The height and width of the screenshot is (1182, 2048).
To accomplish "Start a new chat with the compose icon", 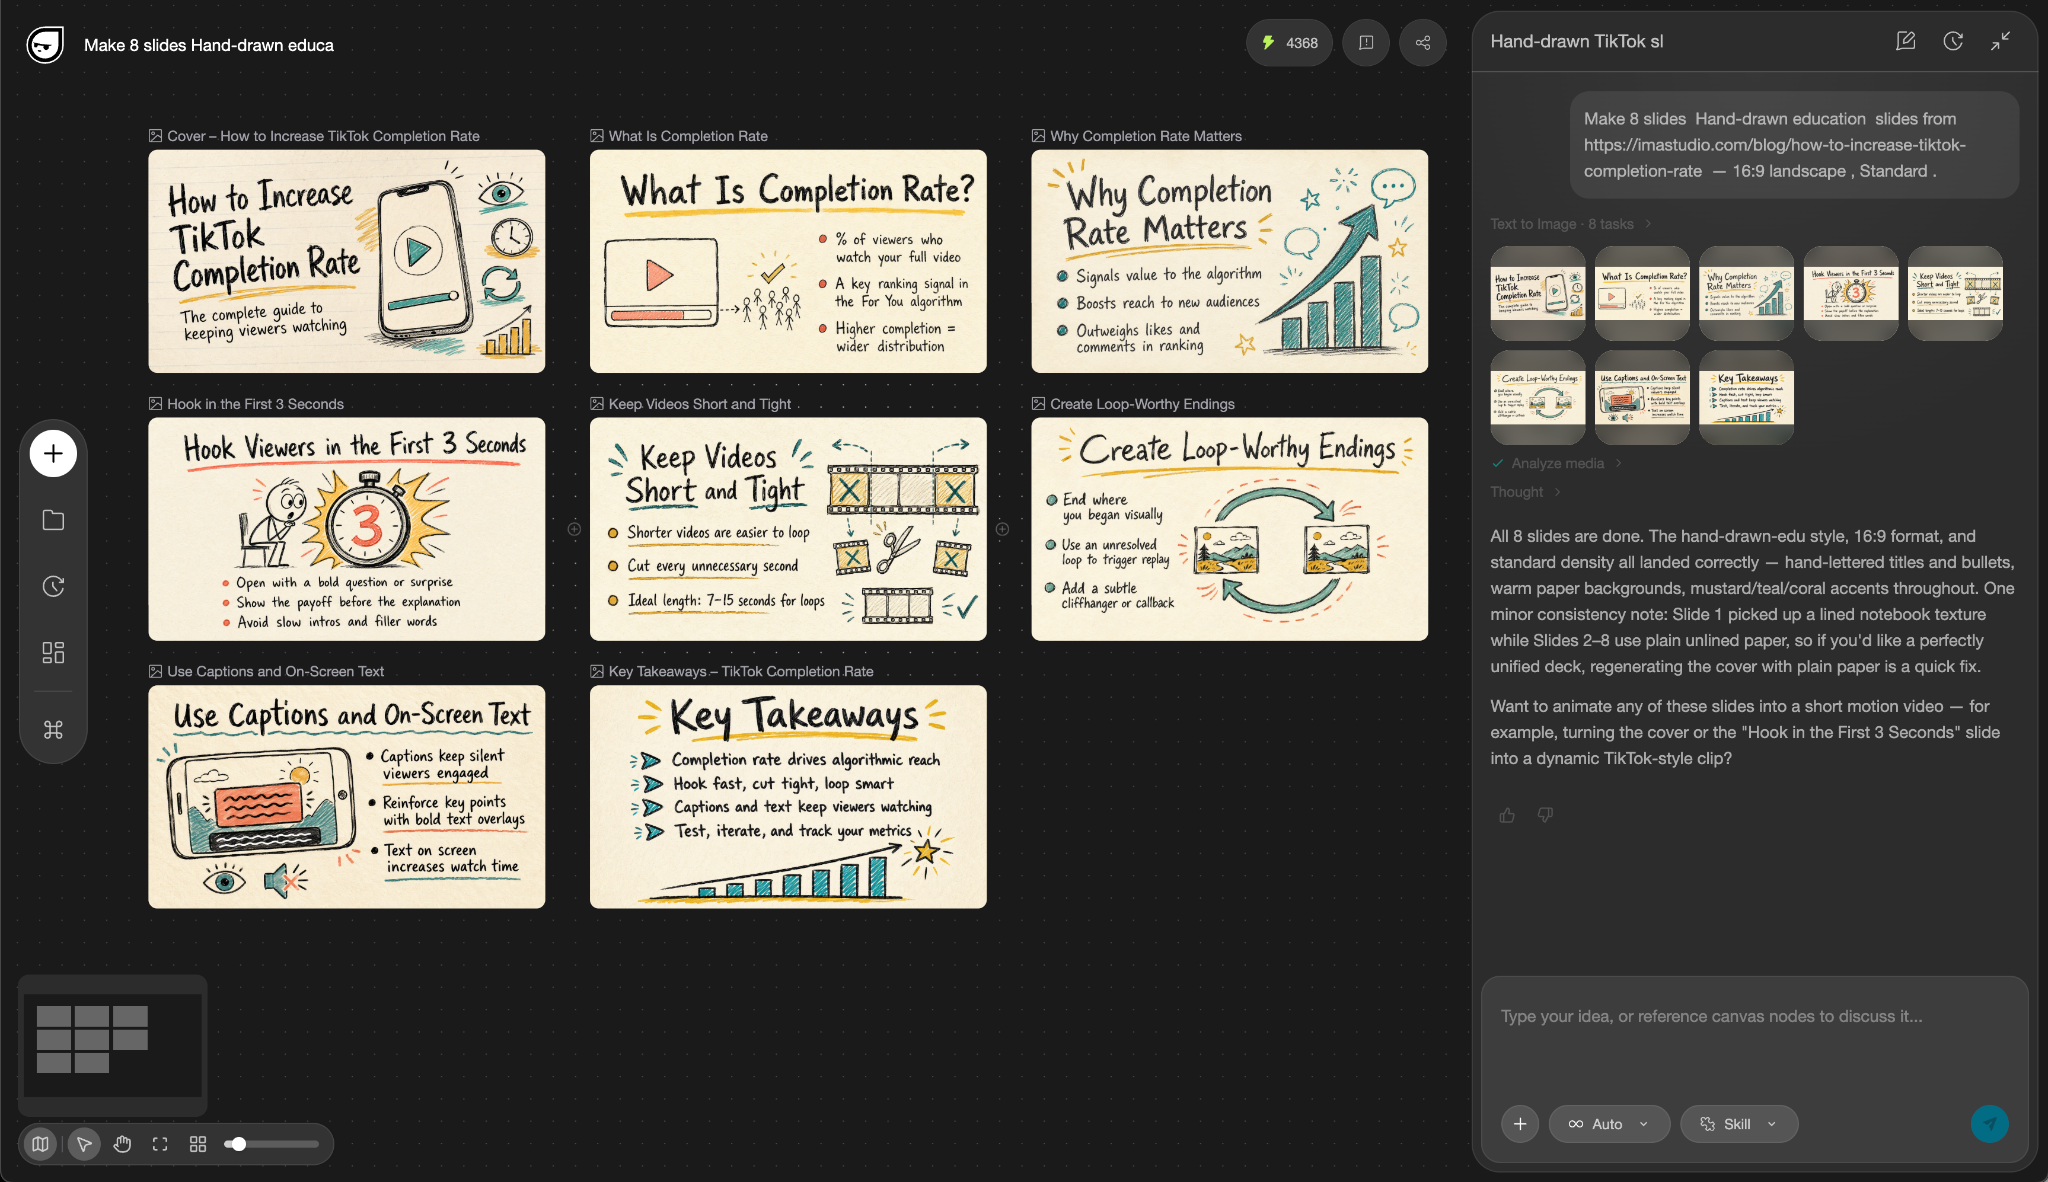I will coord(1906,41).
